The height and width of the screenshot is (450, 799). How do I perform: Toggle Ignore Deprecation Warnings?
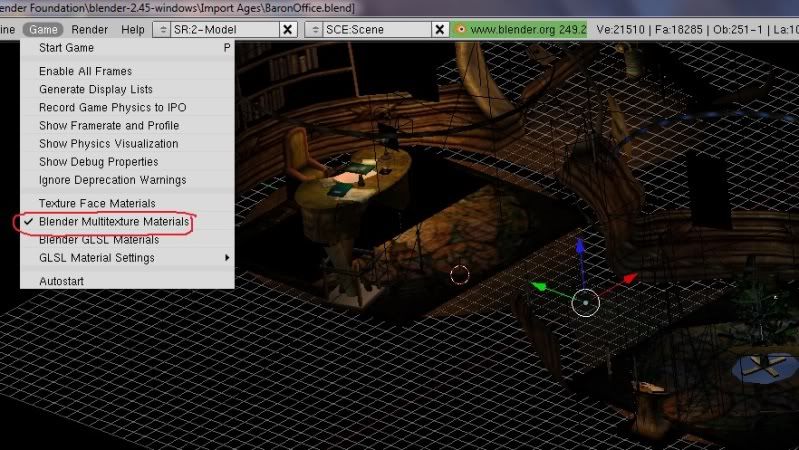[127, 180]
